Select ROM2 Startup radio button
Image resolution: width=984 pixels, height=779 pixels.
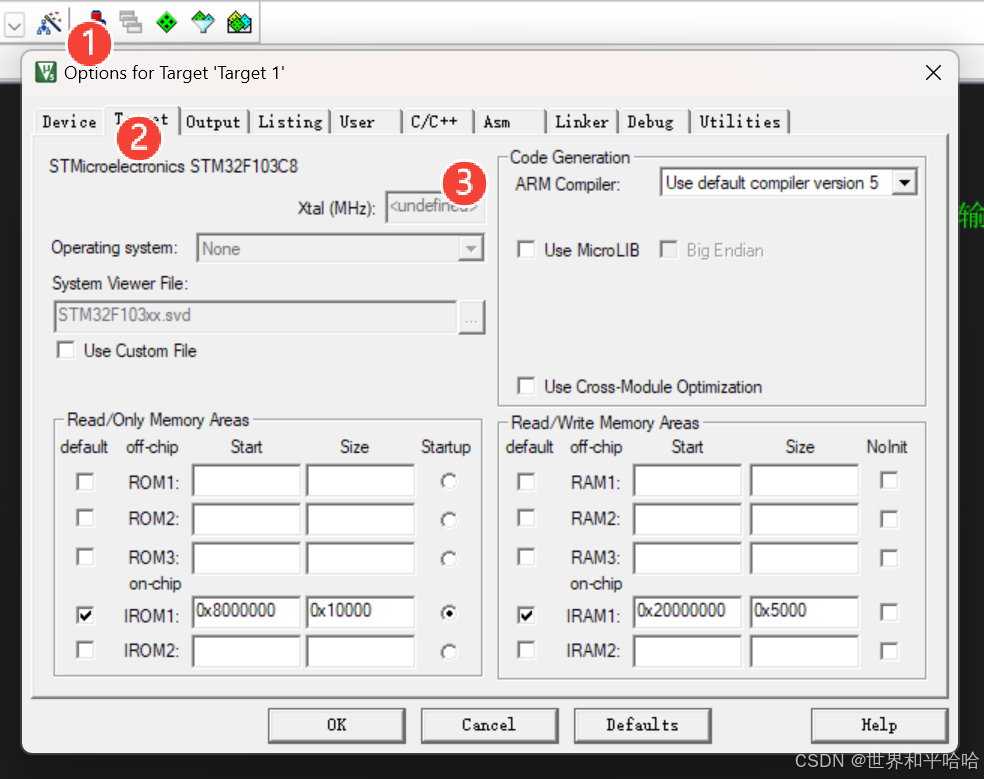(x=448, y=520)
